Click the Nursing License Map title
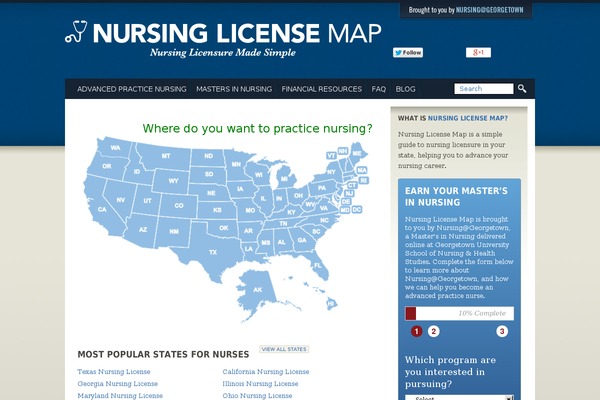The height and width of the screenshot is (400, 600). click(x=237, y=33)
